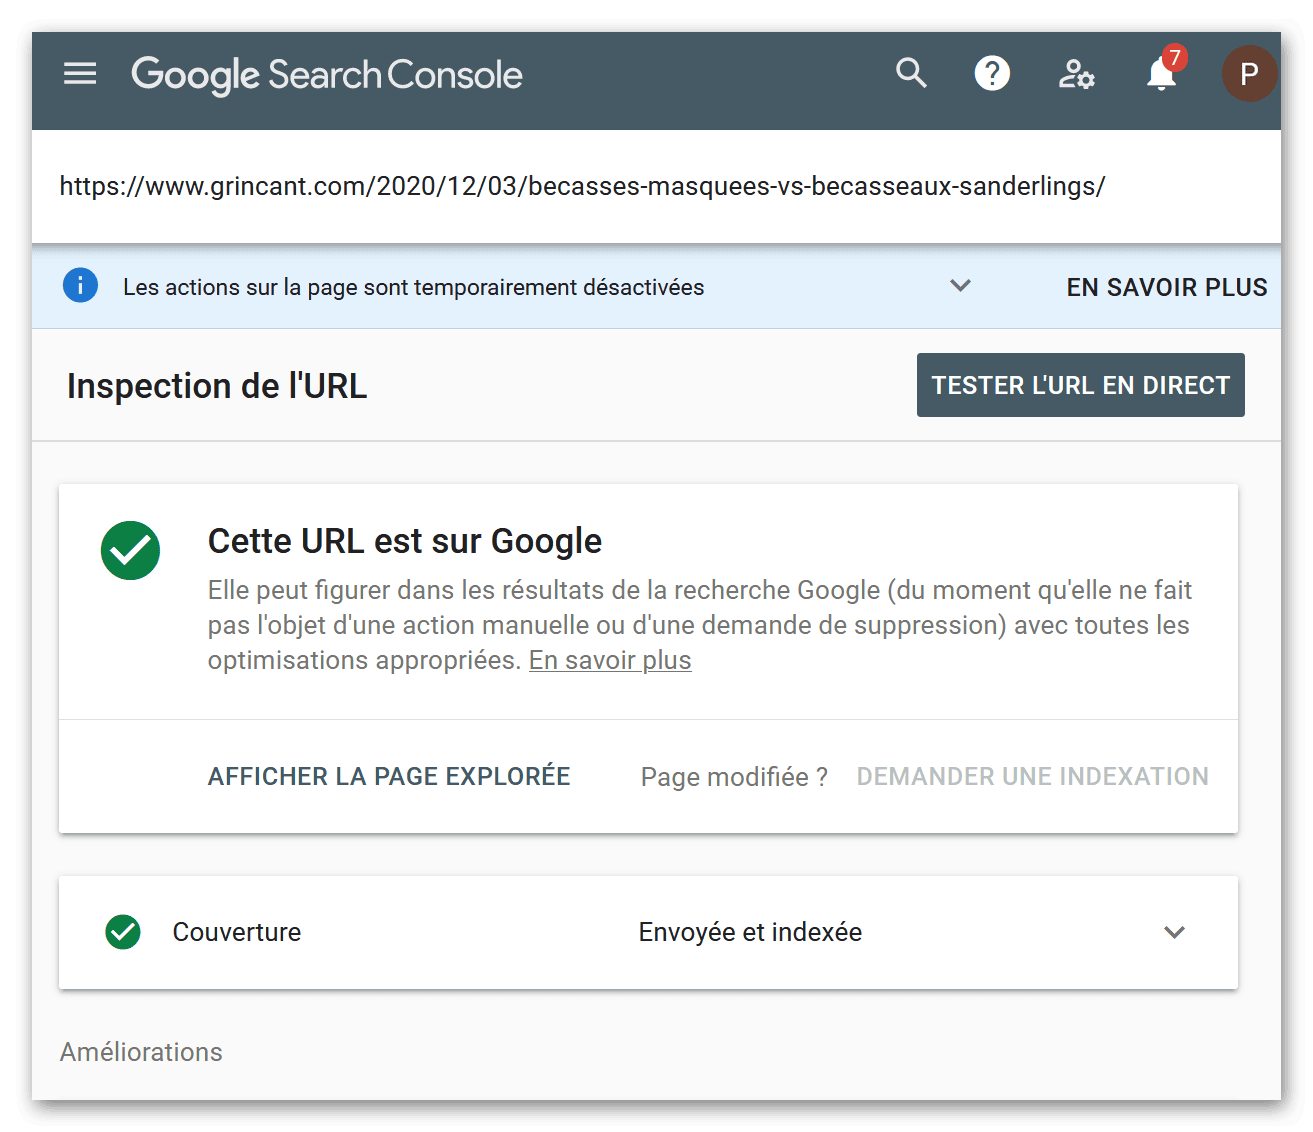Expand the Envoyée et indexée status
The width and height of the screenshot is (1313, 1132).
(750, 932)
